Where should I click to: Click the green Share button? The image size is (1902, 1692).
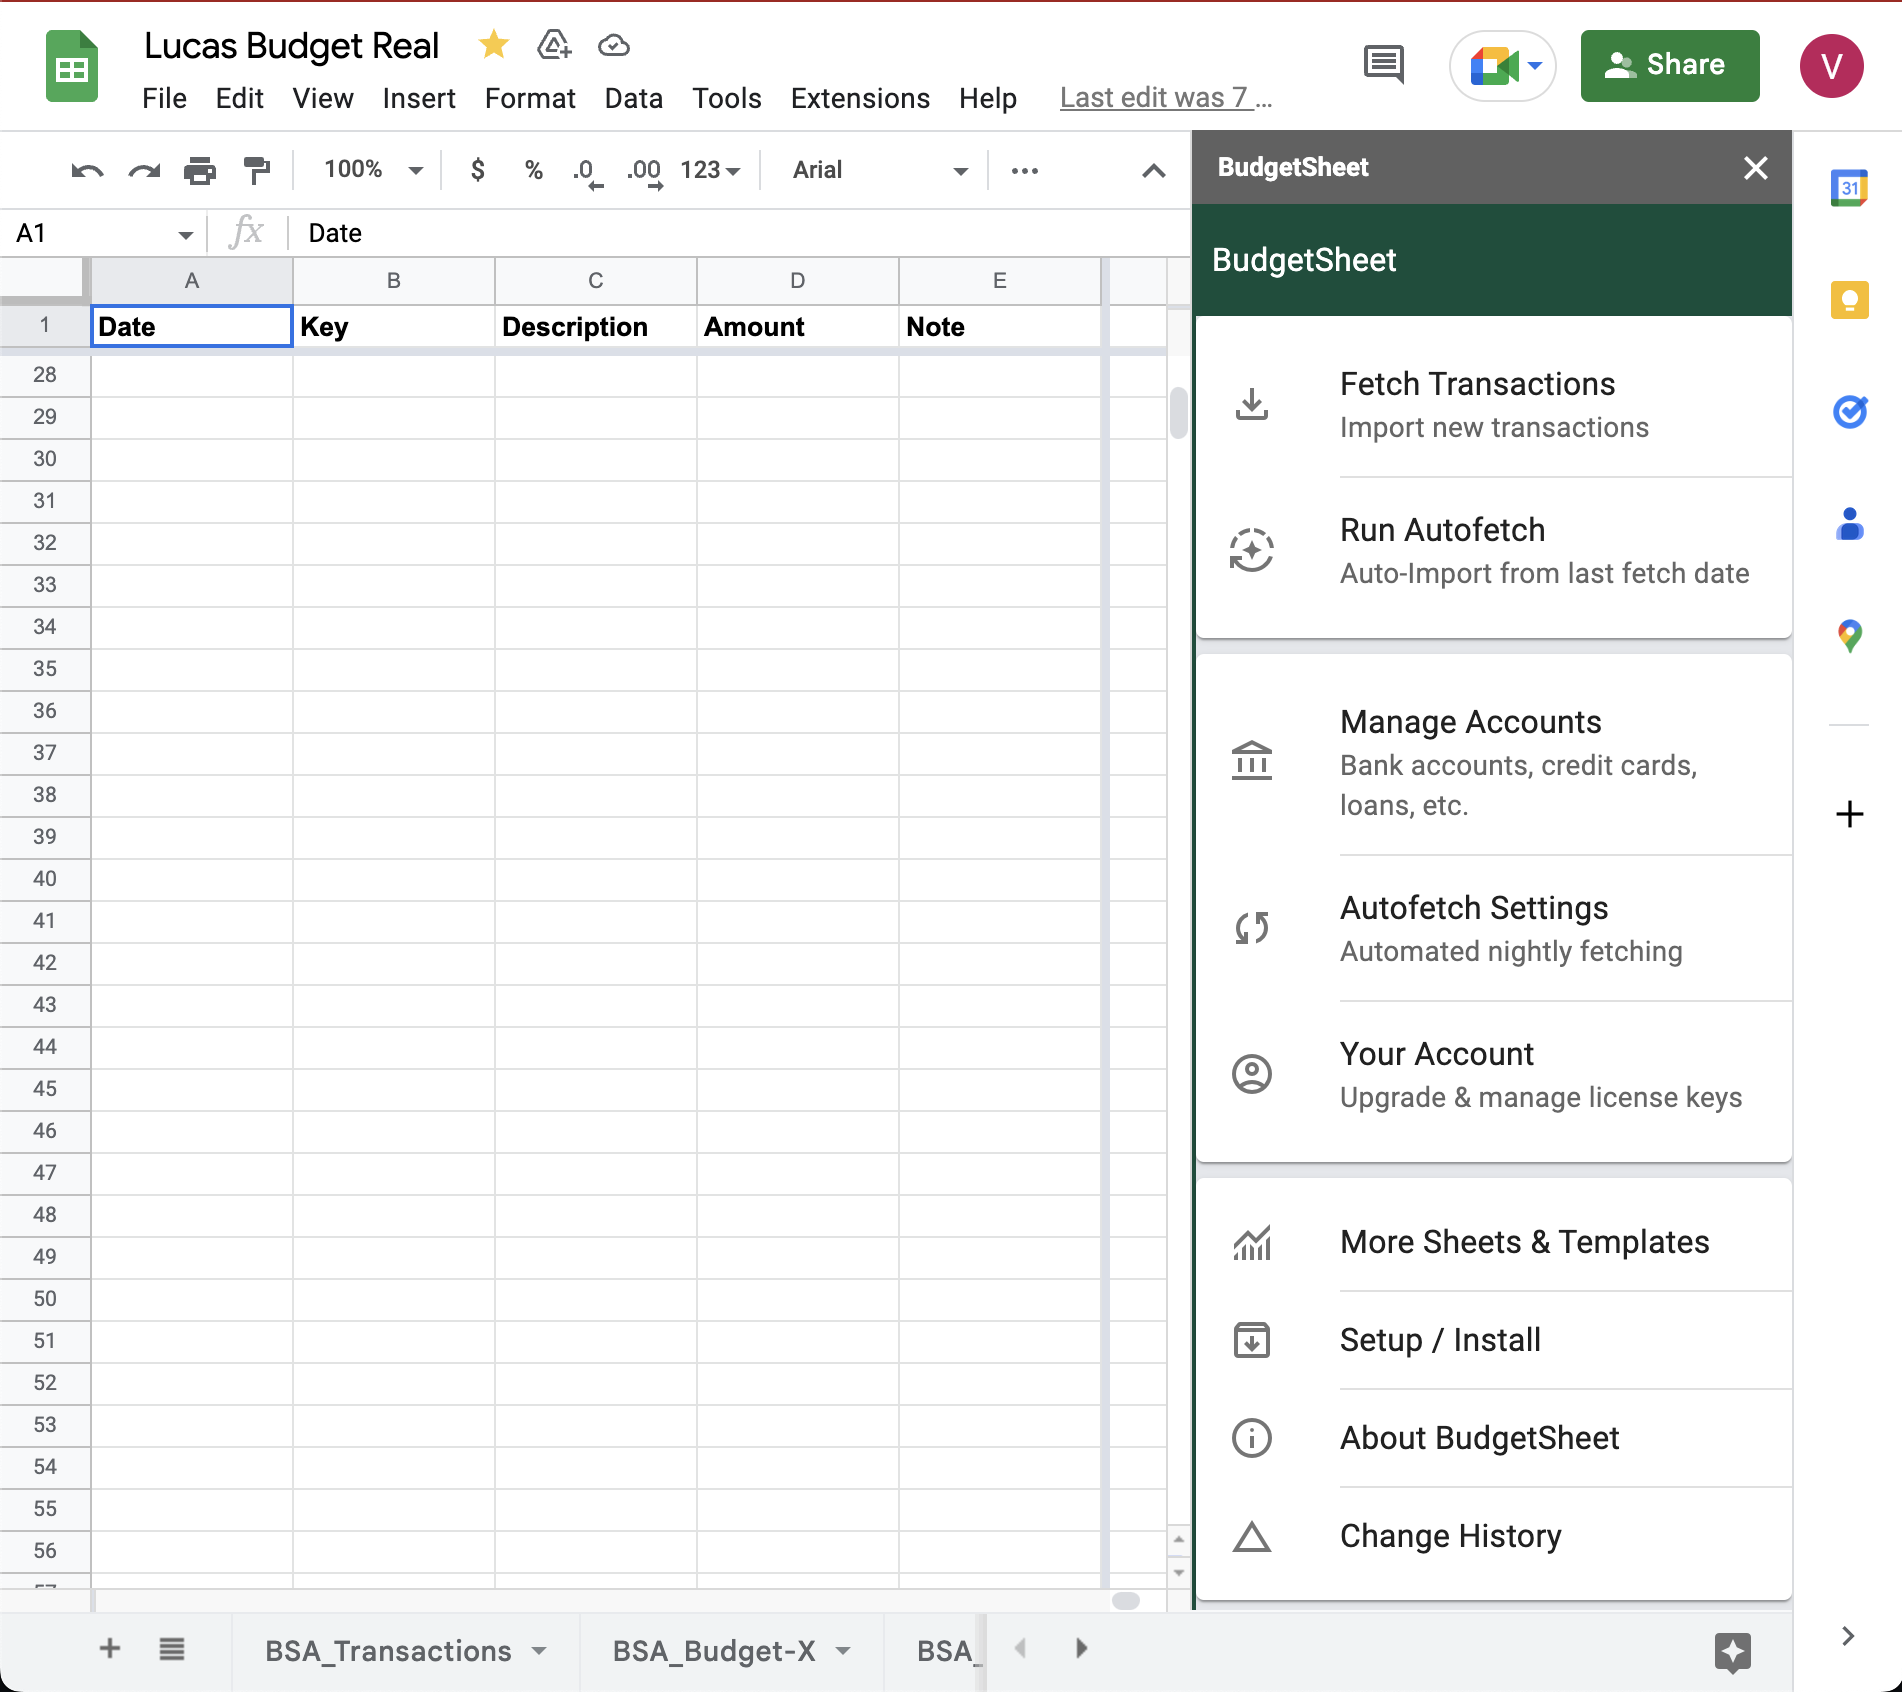click(1670, 65)
